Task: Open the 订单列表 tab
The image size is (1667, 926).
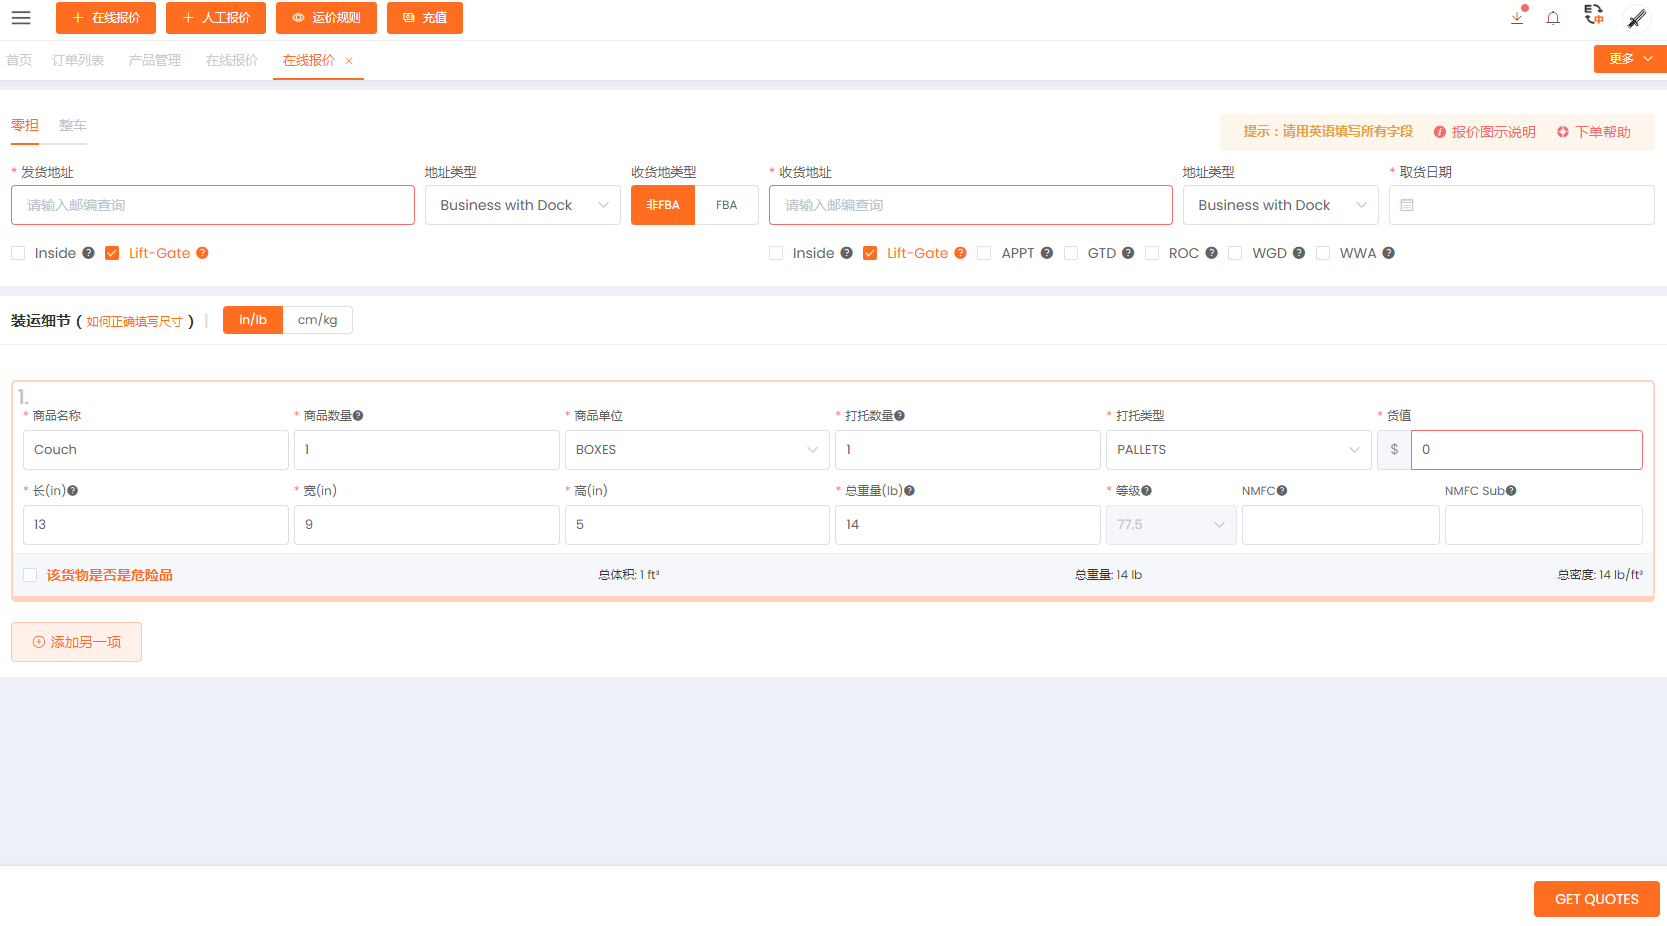Action: pyautogui.click(x=78, y=60)
